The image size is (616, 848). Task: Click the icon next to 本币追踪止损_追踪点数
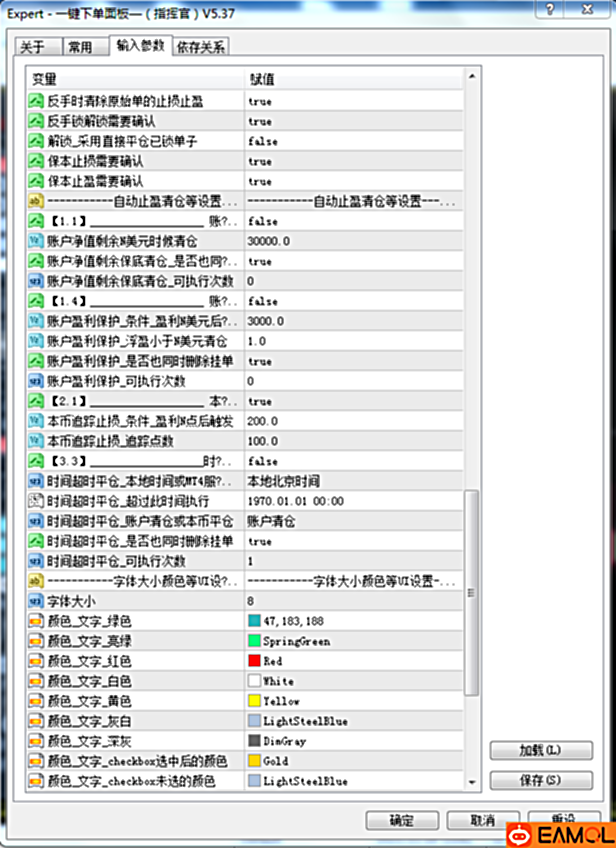[x=37, y=441]
